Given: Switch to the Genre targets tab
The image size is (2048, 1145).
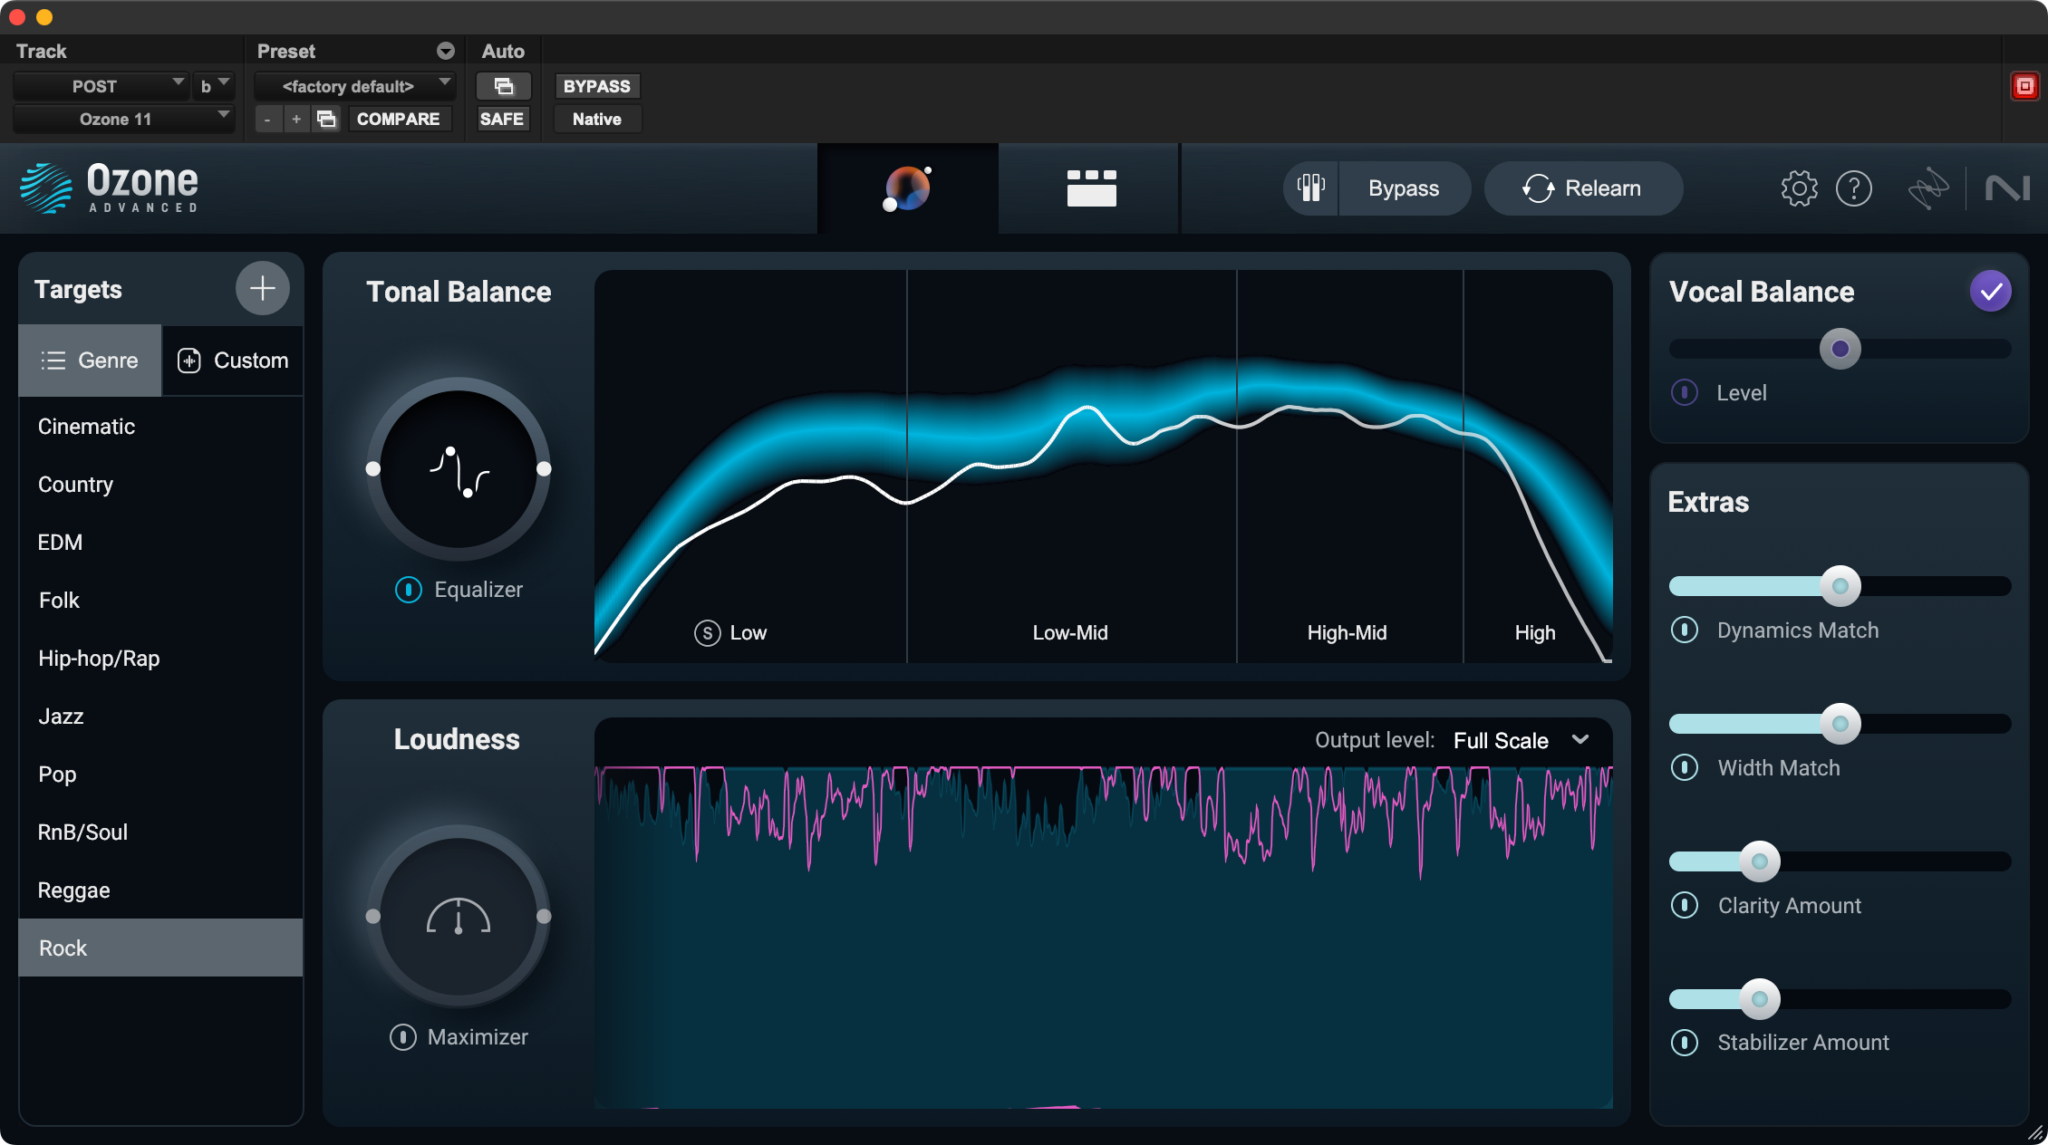Looking at the screenshot, I should tap(90, 360).
